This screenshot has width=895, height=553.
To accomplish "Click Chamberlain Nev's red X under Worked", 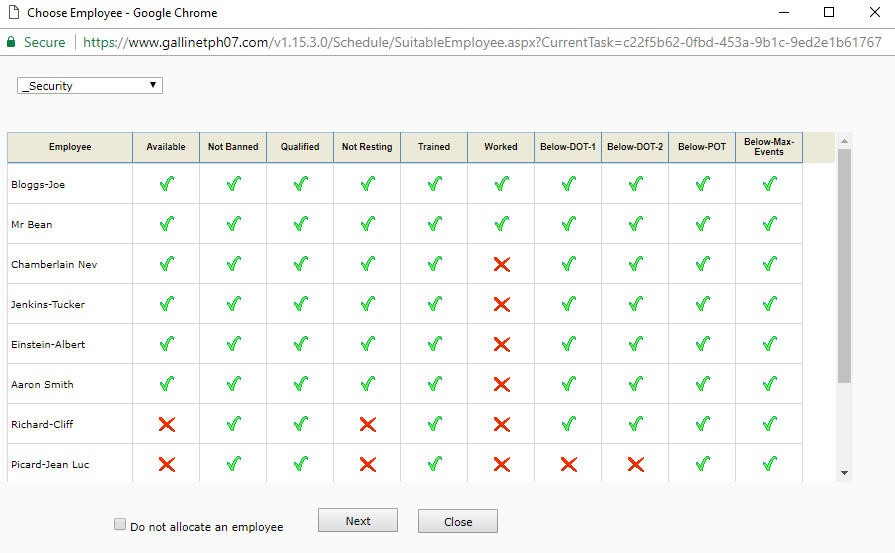I will click(501, 264).
